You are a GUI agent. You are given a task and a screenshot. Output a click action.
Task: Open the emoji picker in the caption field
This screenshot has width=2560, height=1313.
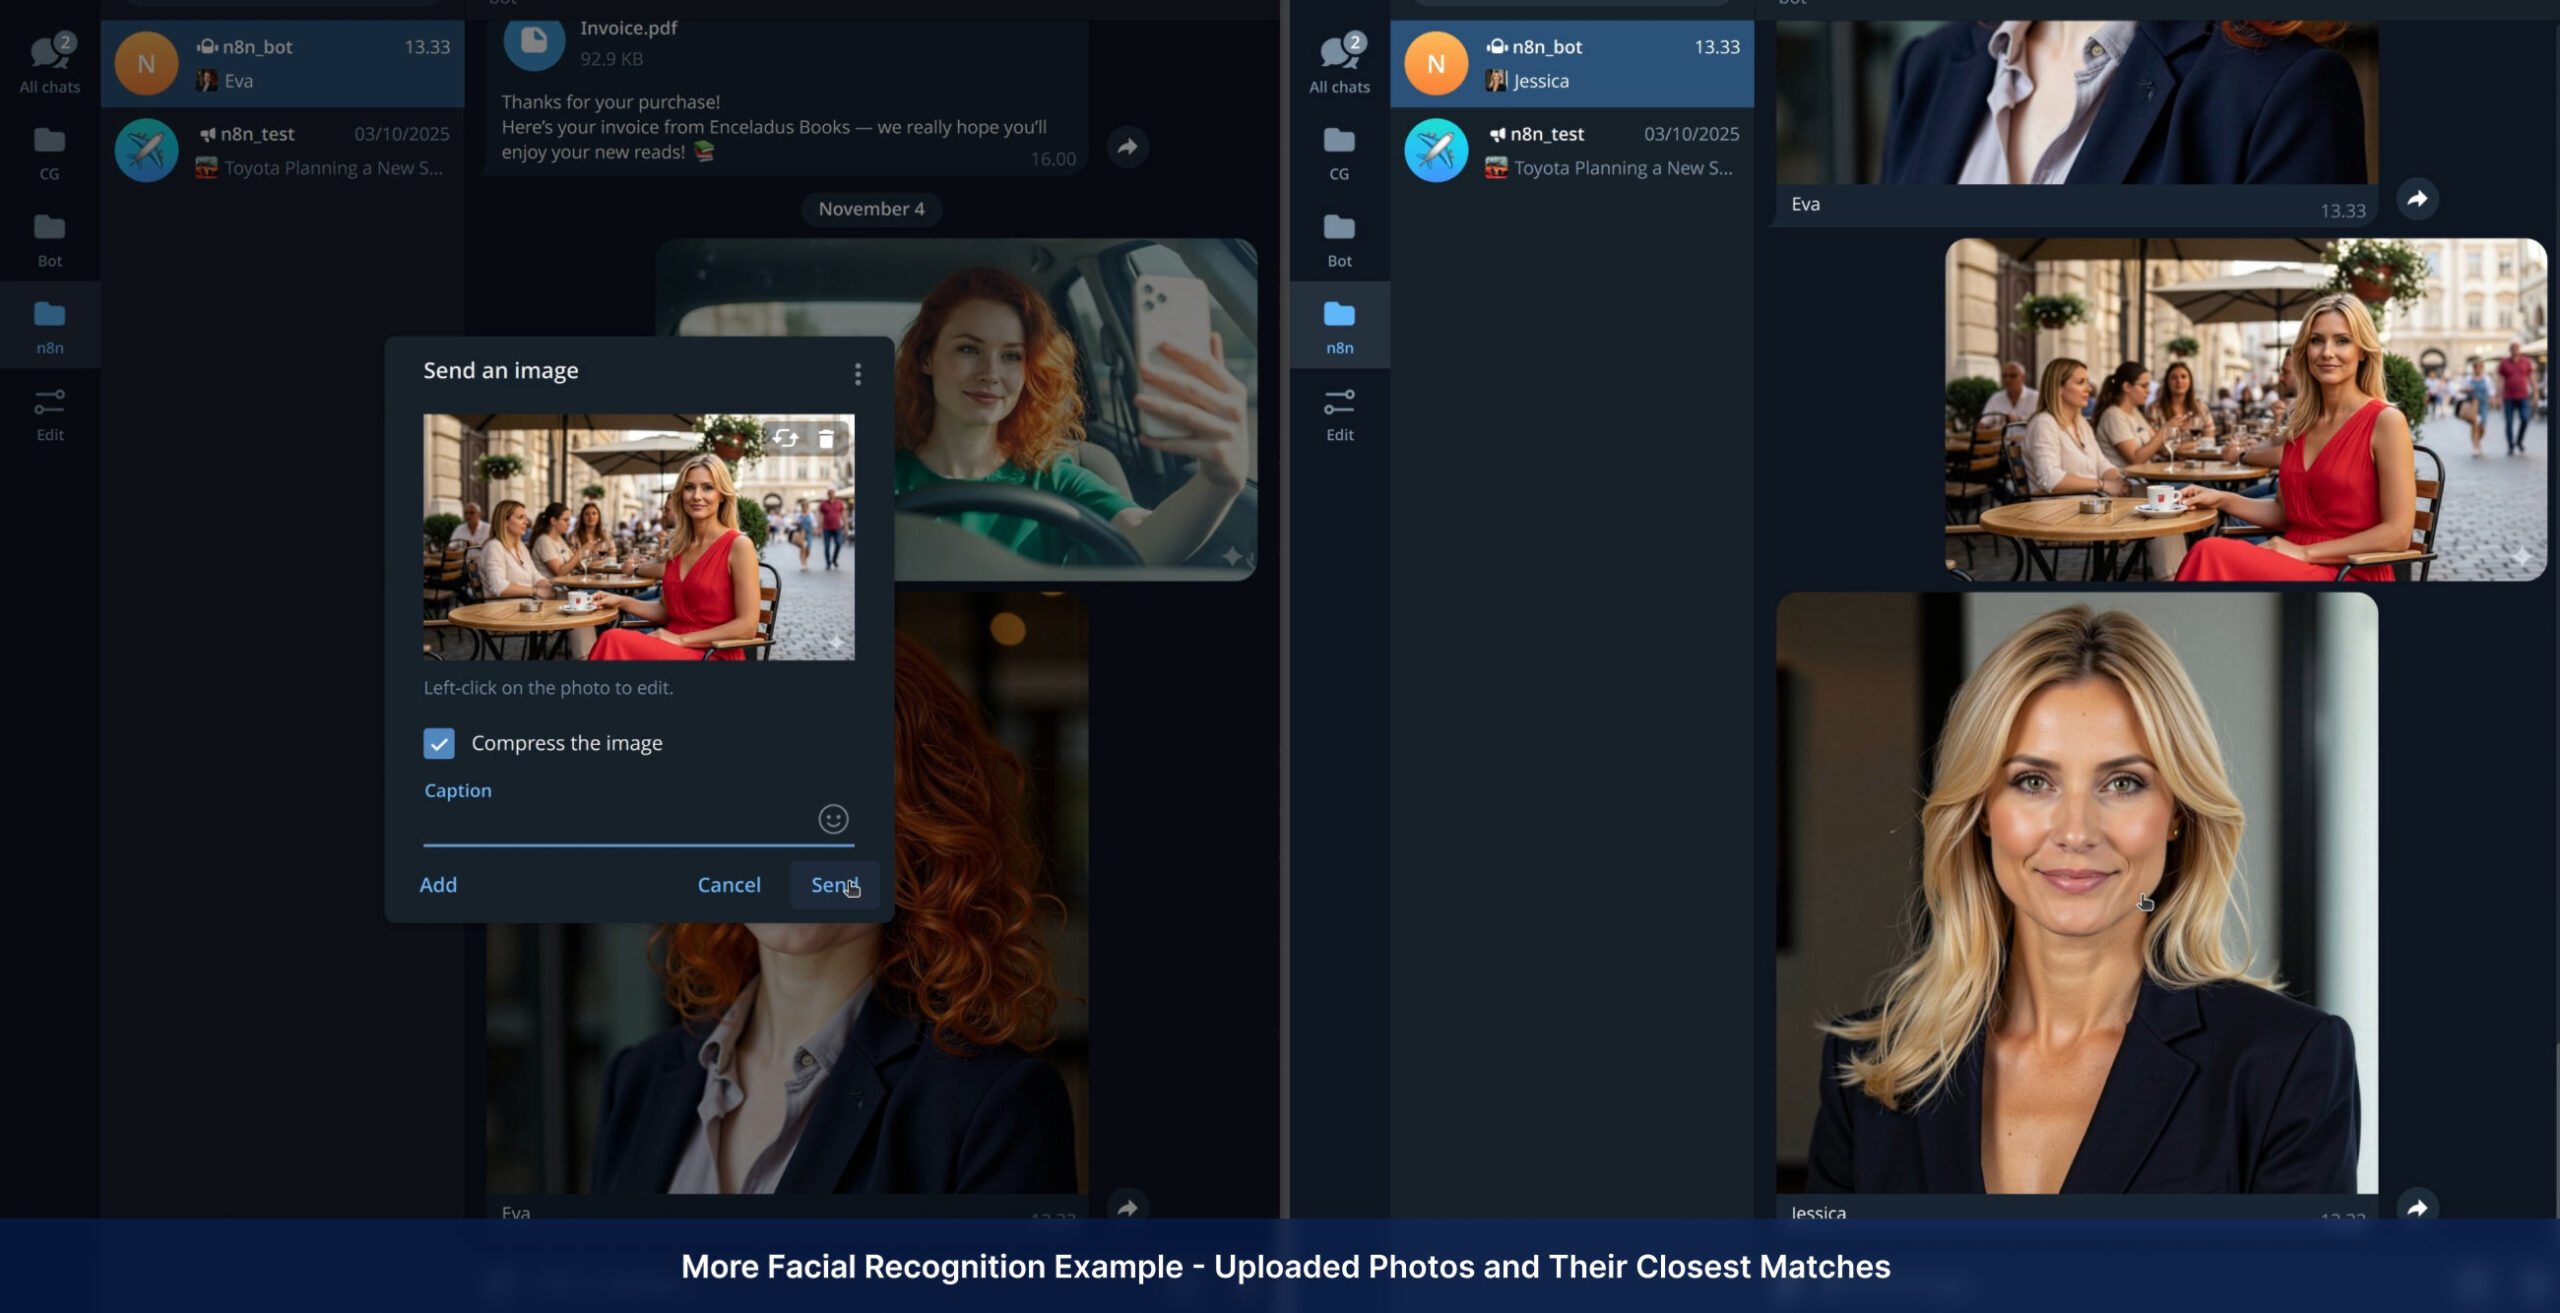tap(833, 819)
